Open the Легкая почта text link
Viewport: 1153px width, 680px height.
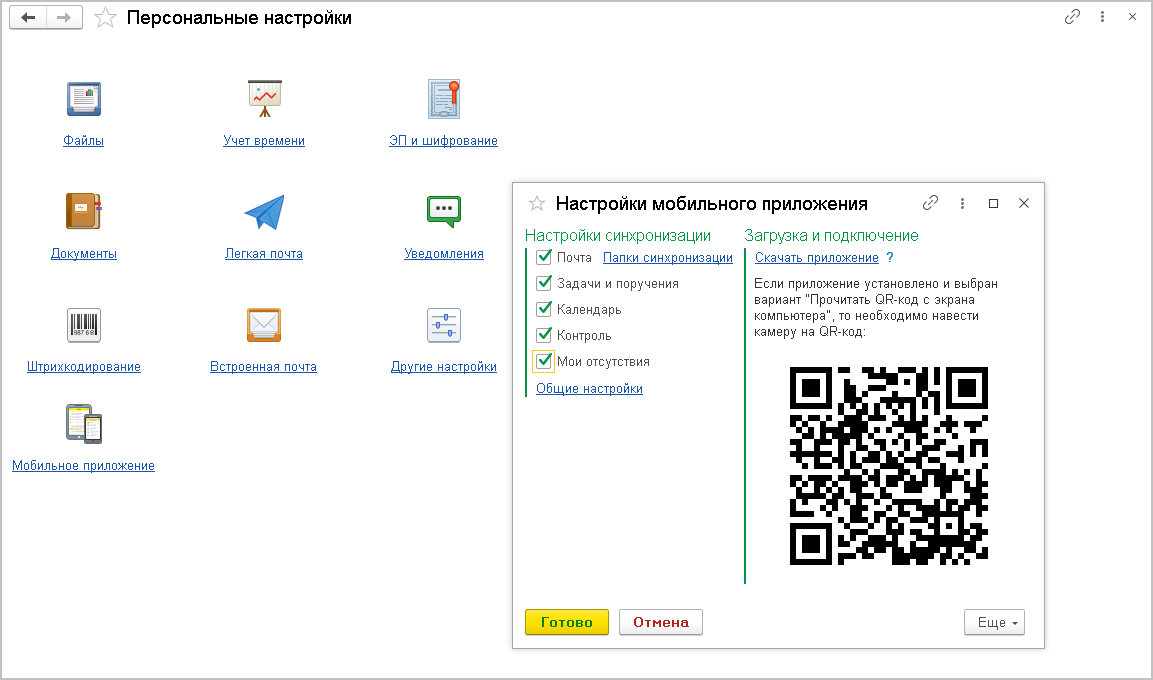(264, 254)
